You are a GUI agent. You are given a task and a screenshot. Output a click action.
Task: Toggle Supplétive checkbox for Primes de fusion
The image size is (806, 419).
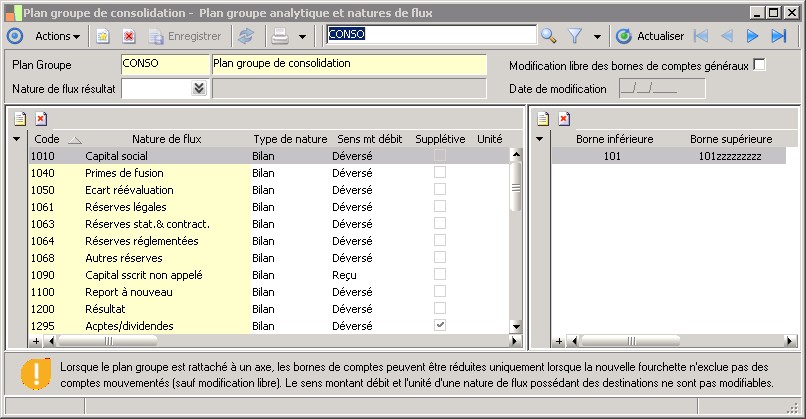(x=440, y=173)
